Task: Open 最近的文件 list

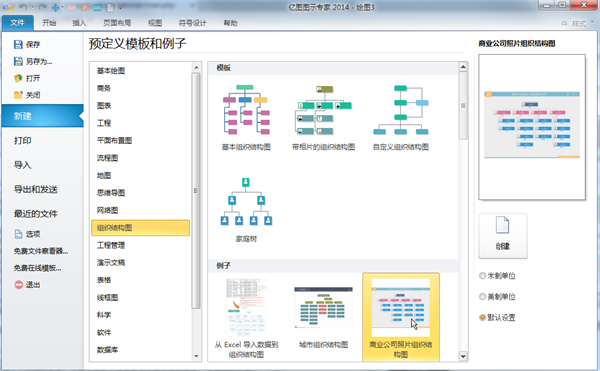Action: point(36,214)
